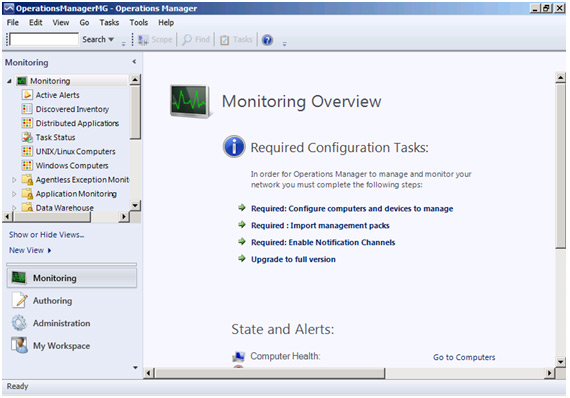Click the Authoring pencil icon
This screenshot has height=398, width=570.
coord(20,301)
